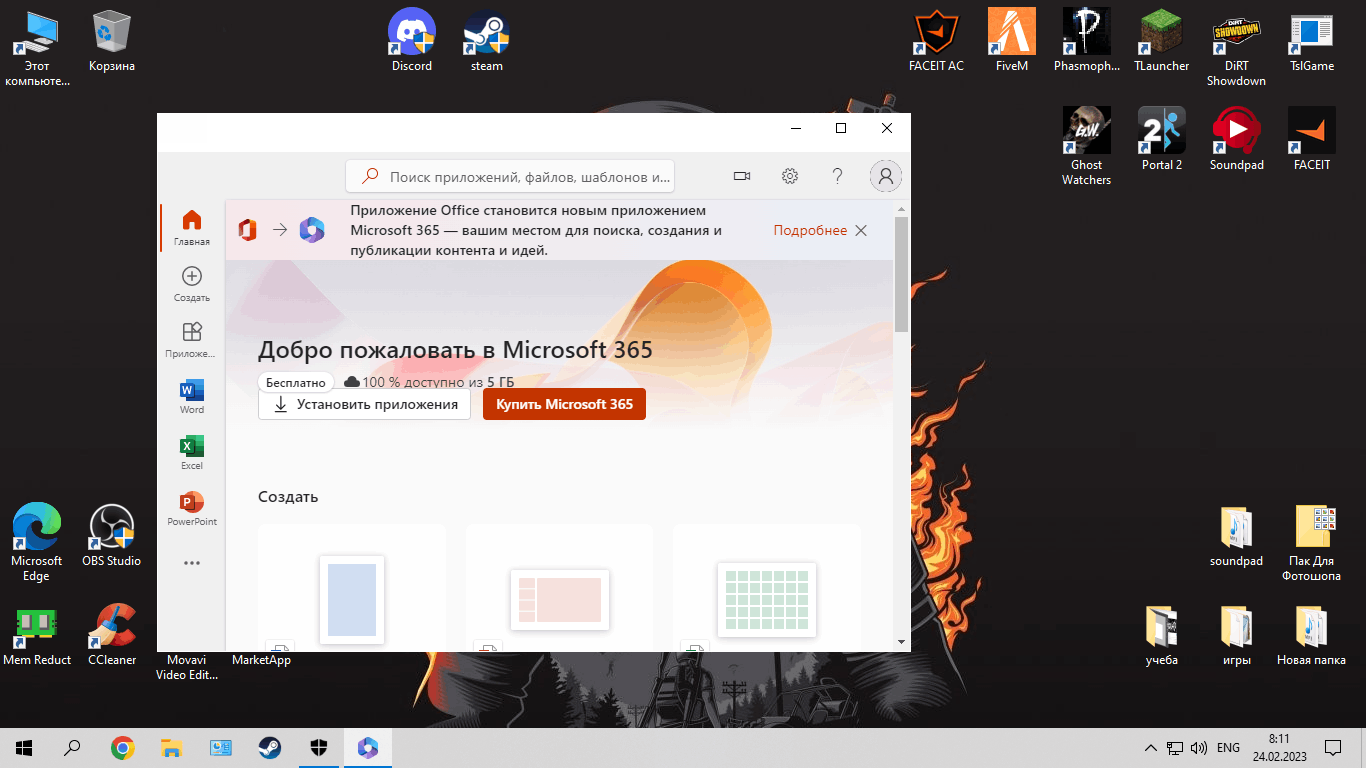Screen dimensions: 1366x768
Task: Select the TLauncher desktop icon
Action: tap(1162, 42)
